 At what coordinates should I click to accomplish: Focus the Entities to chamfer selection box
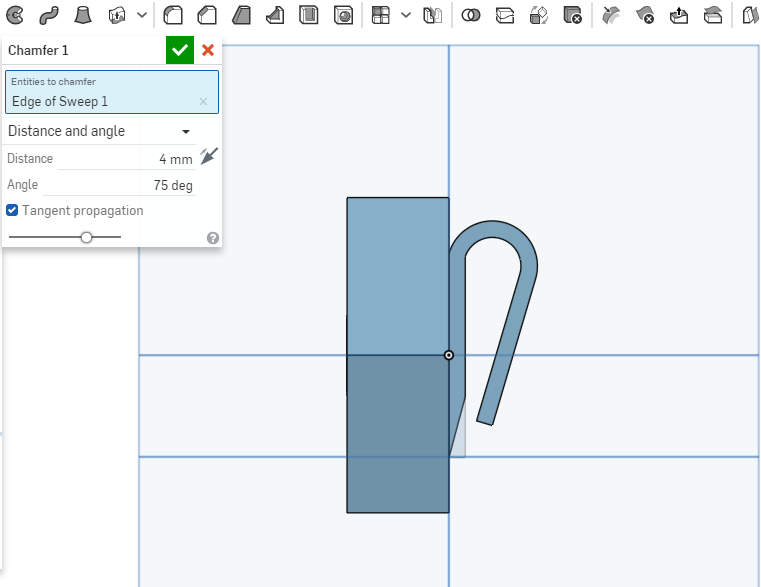[112, 92]
